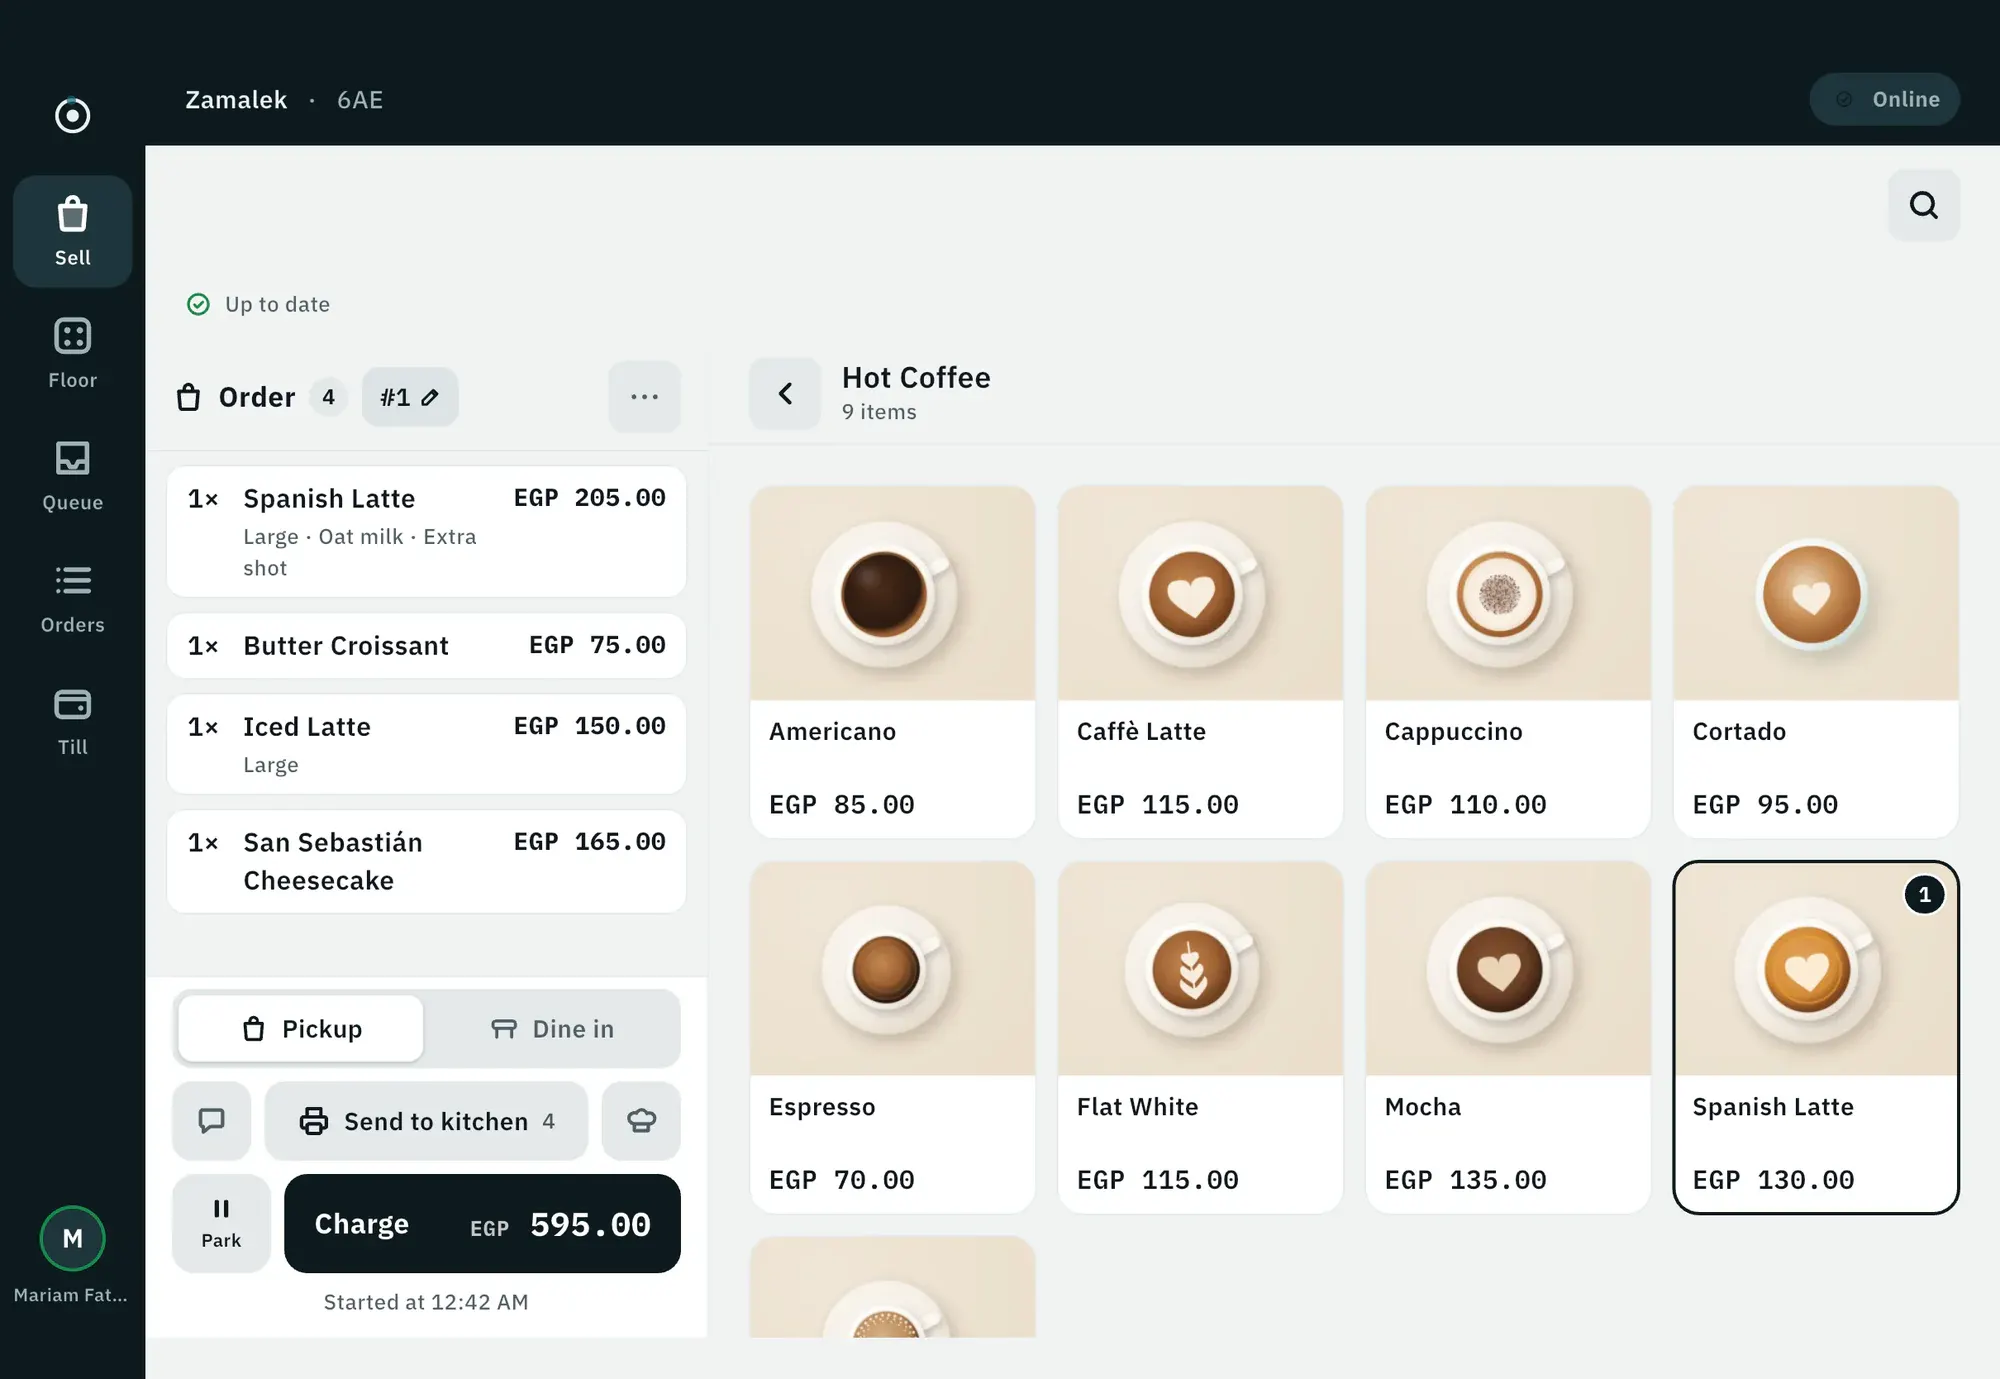Open Butter Croissant order line
The width and height of the screenshot is (2000, 1379).
coord(426,646)
